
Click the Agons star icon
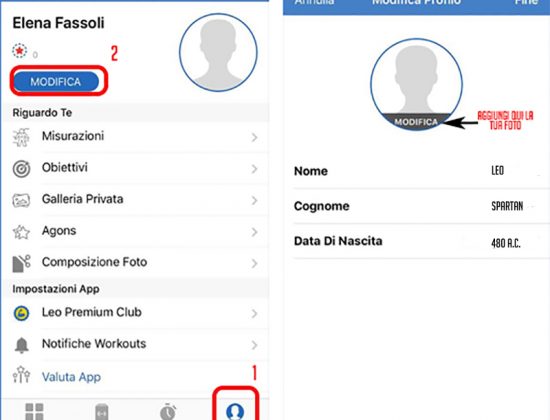pos(21,232)
